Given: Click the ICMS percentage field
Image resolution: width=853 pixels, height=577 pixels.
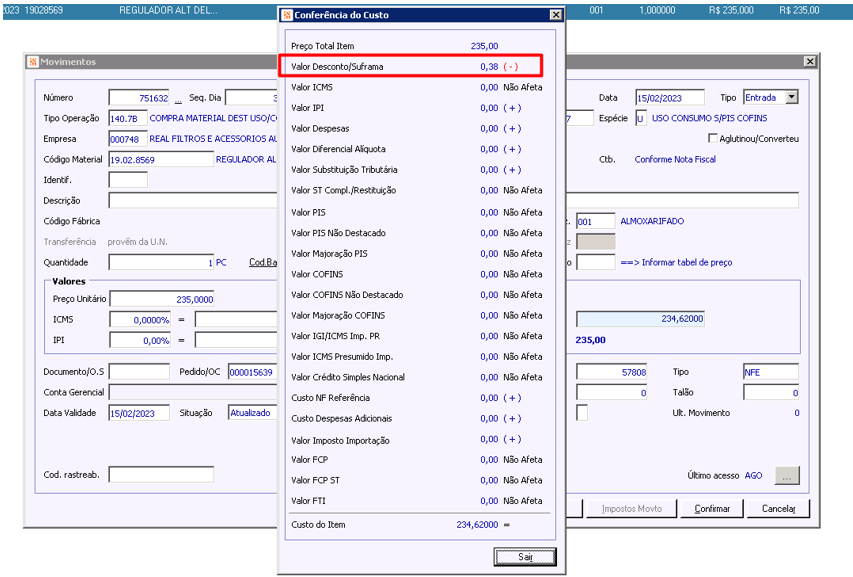Looking at the screenshot, I should click(x=140, y=320).
